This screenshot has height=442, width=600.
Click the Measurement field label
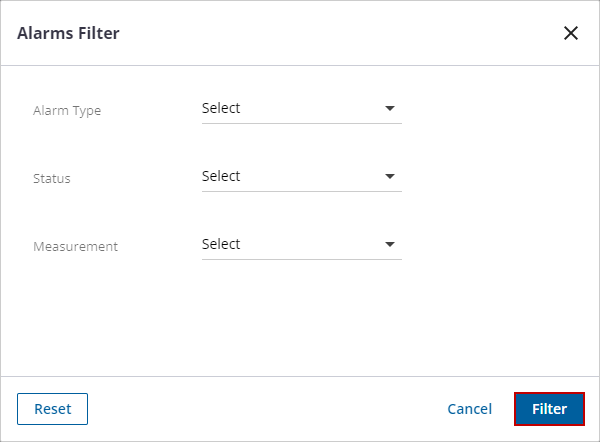[75, 246]
